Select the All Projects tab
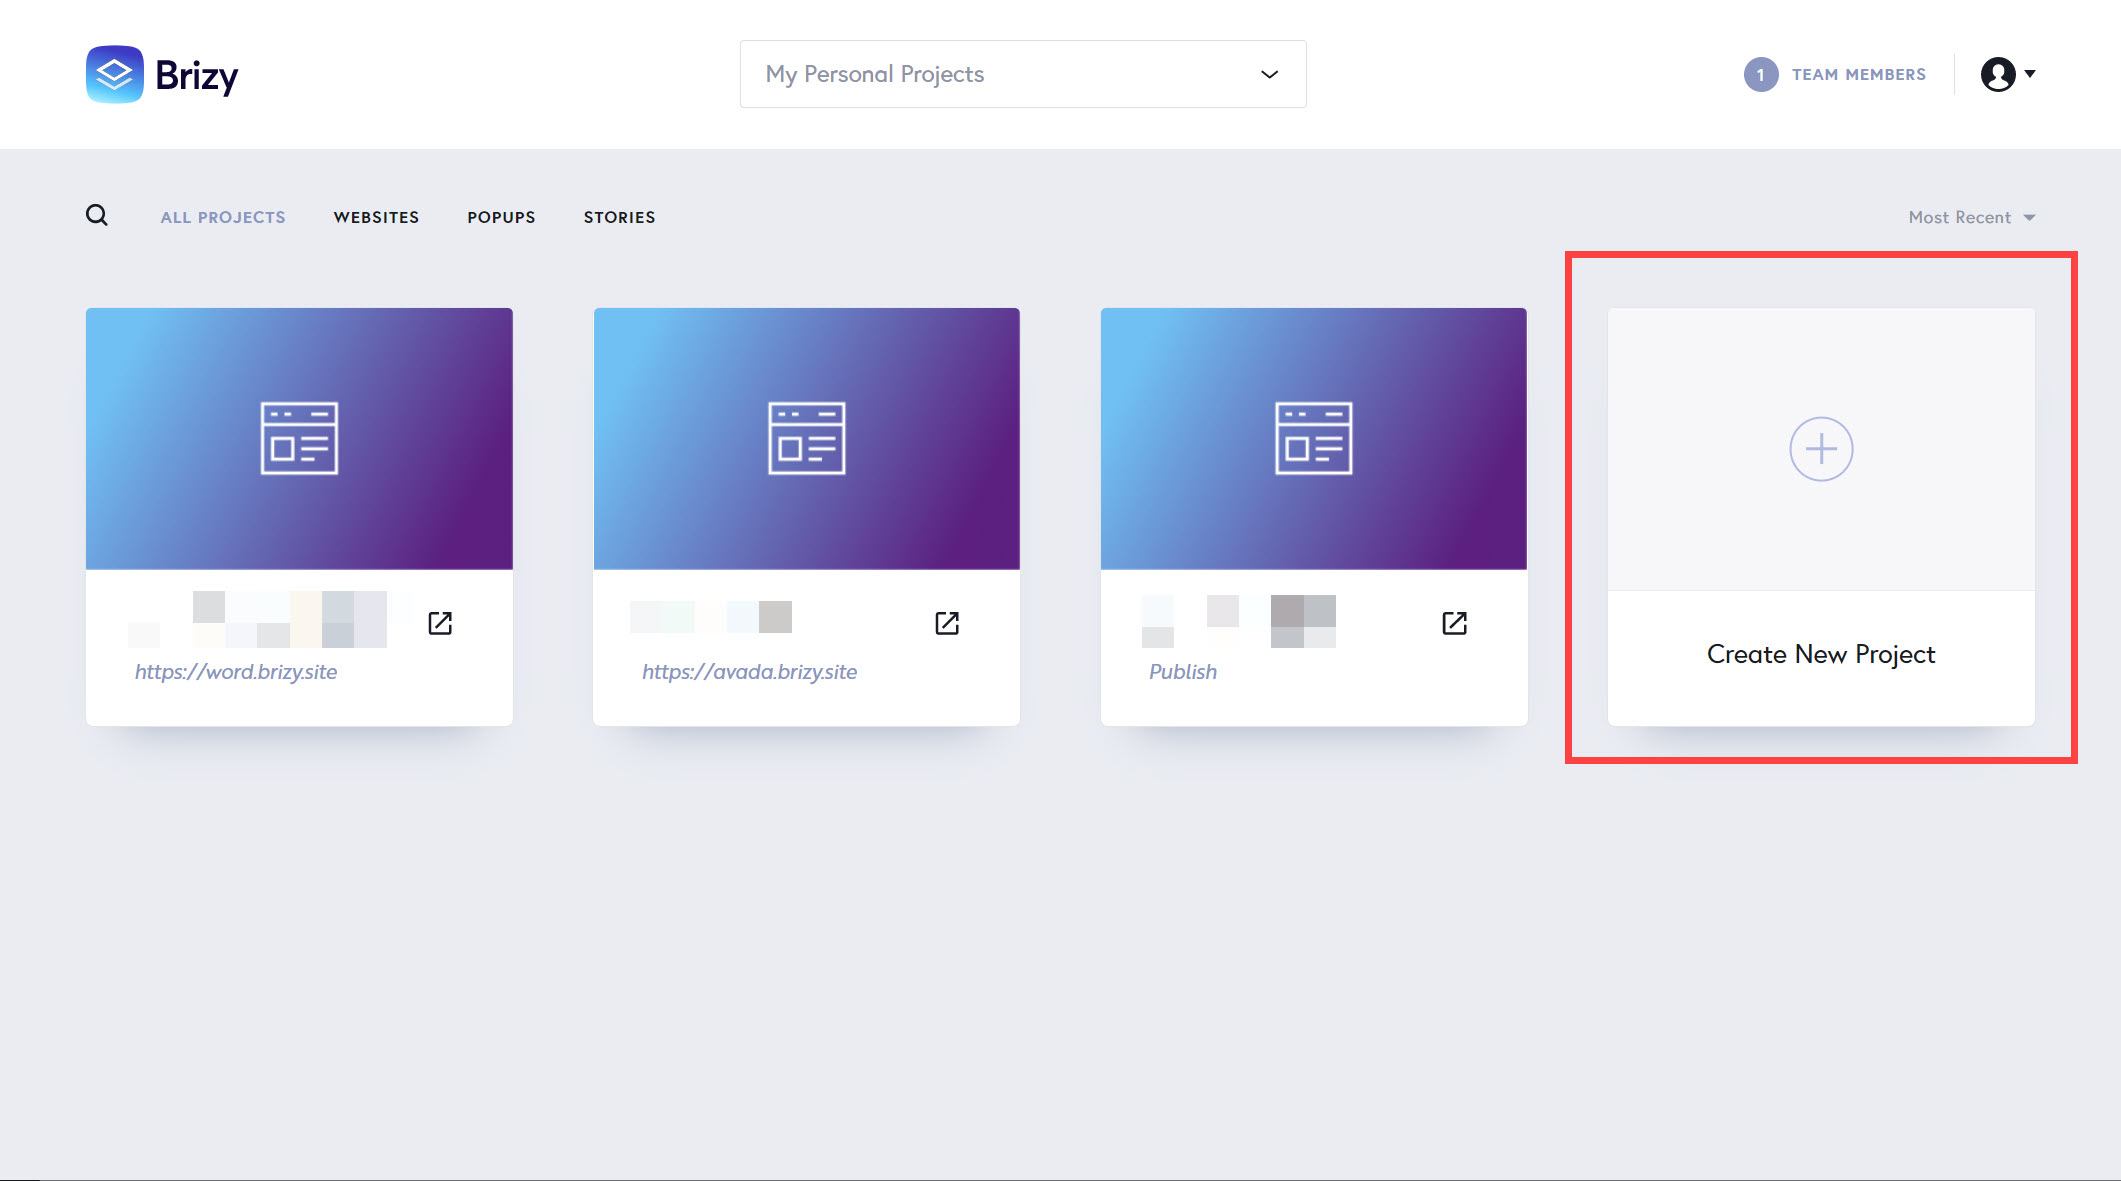 click(223, 217)
